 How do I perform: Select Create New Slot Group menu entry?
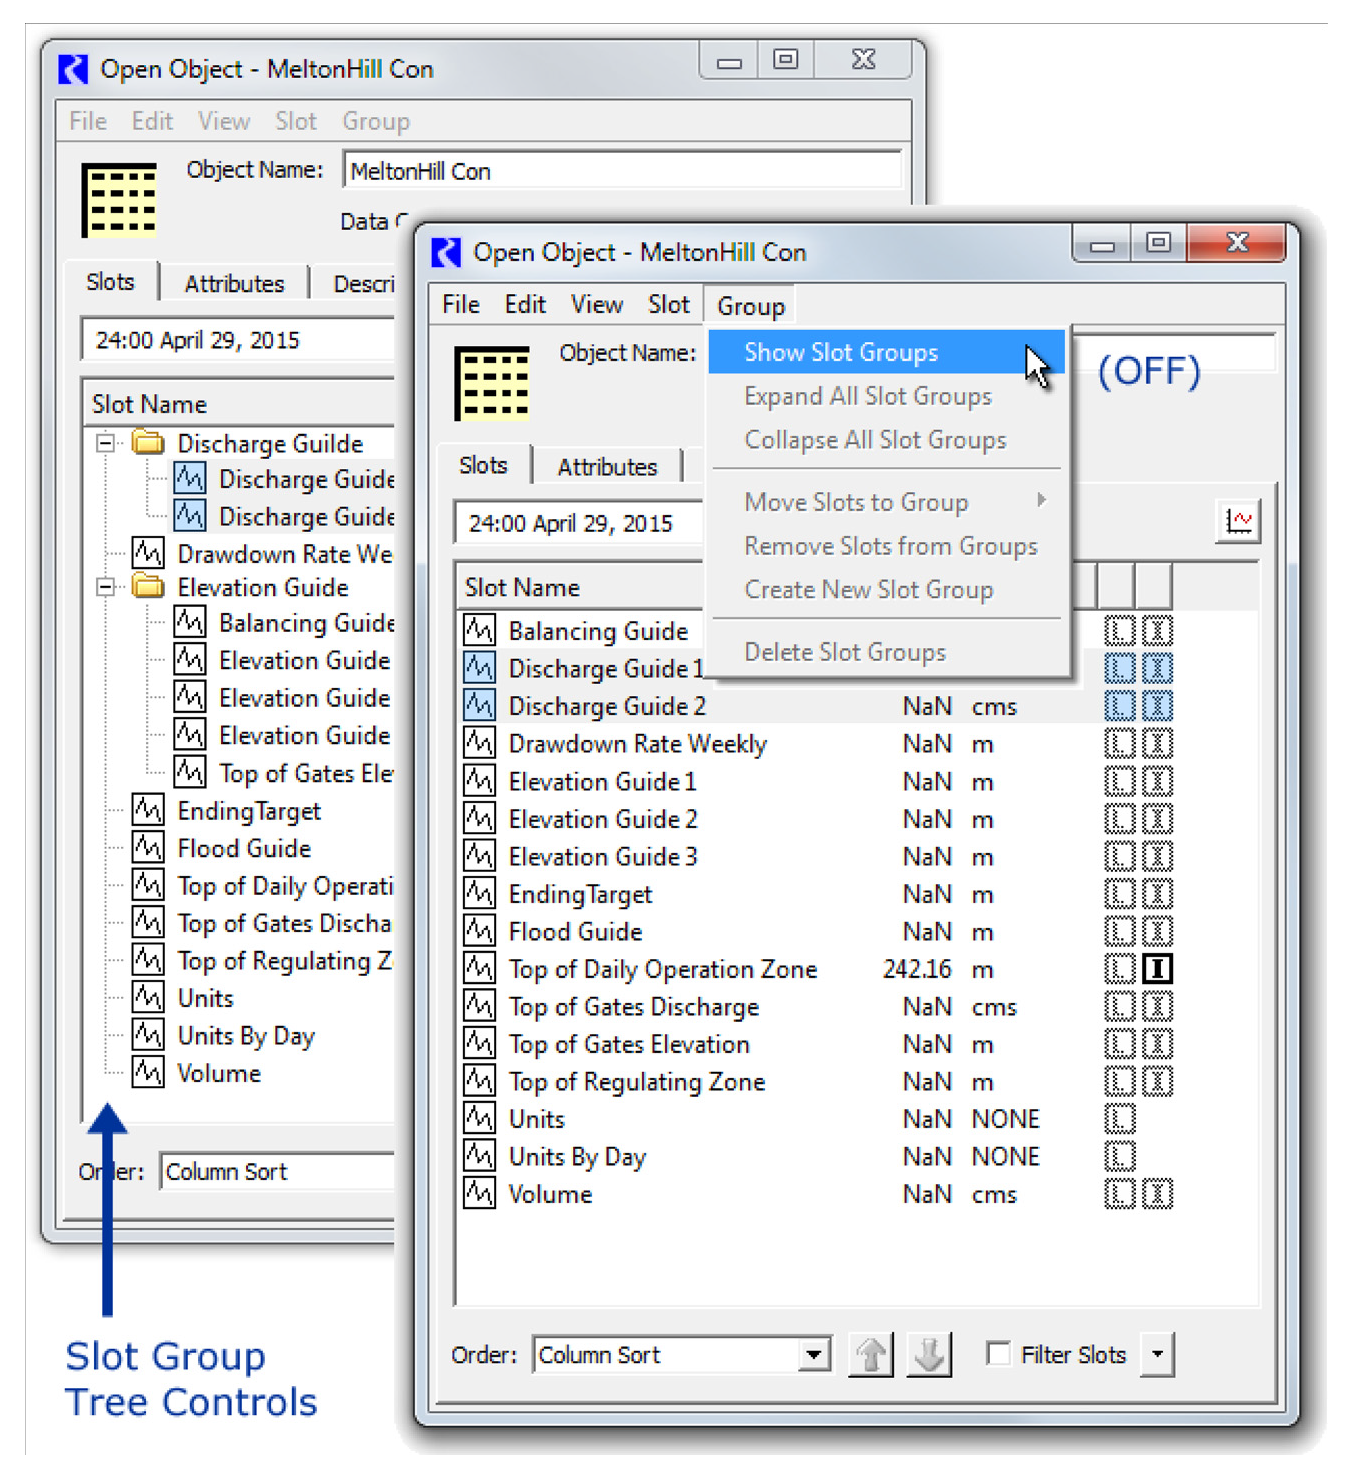868,590
